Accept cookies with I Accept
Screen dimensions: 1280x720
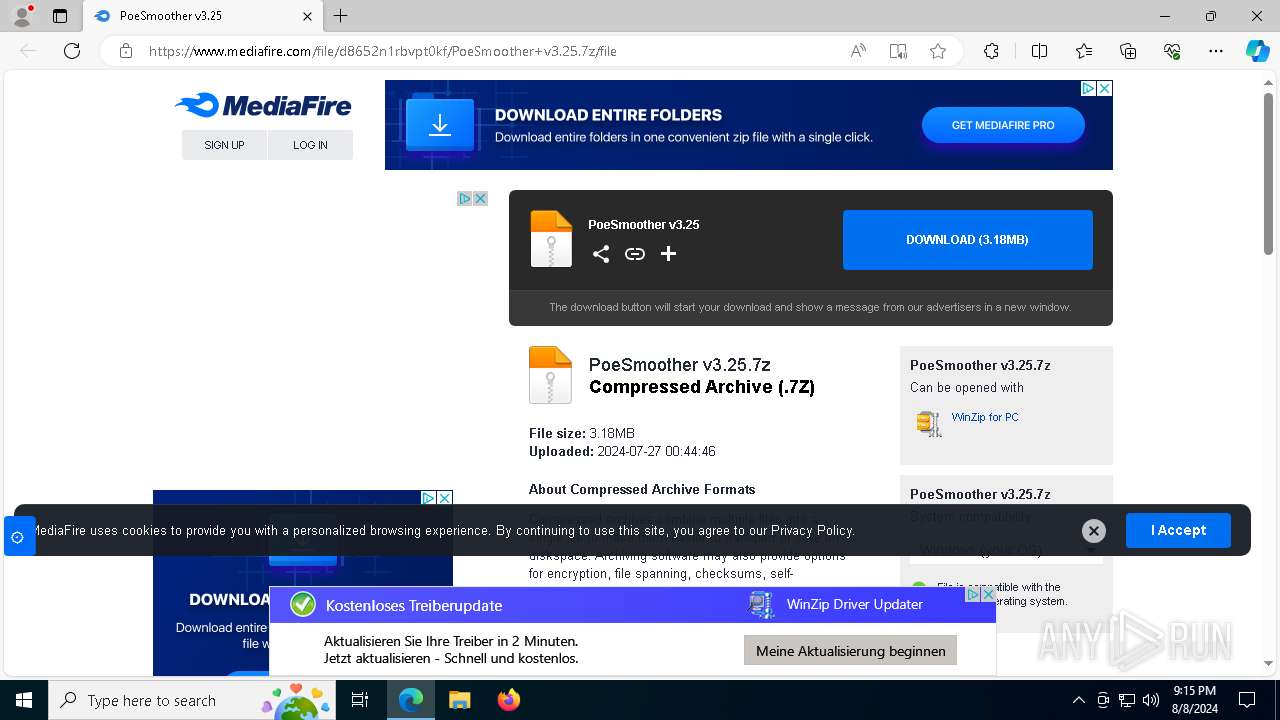[x=1178, y=530]
